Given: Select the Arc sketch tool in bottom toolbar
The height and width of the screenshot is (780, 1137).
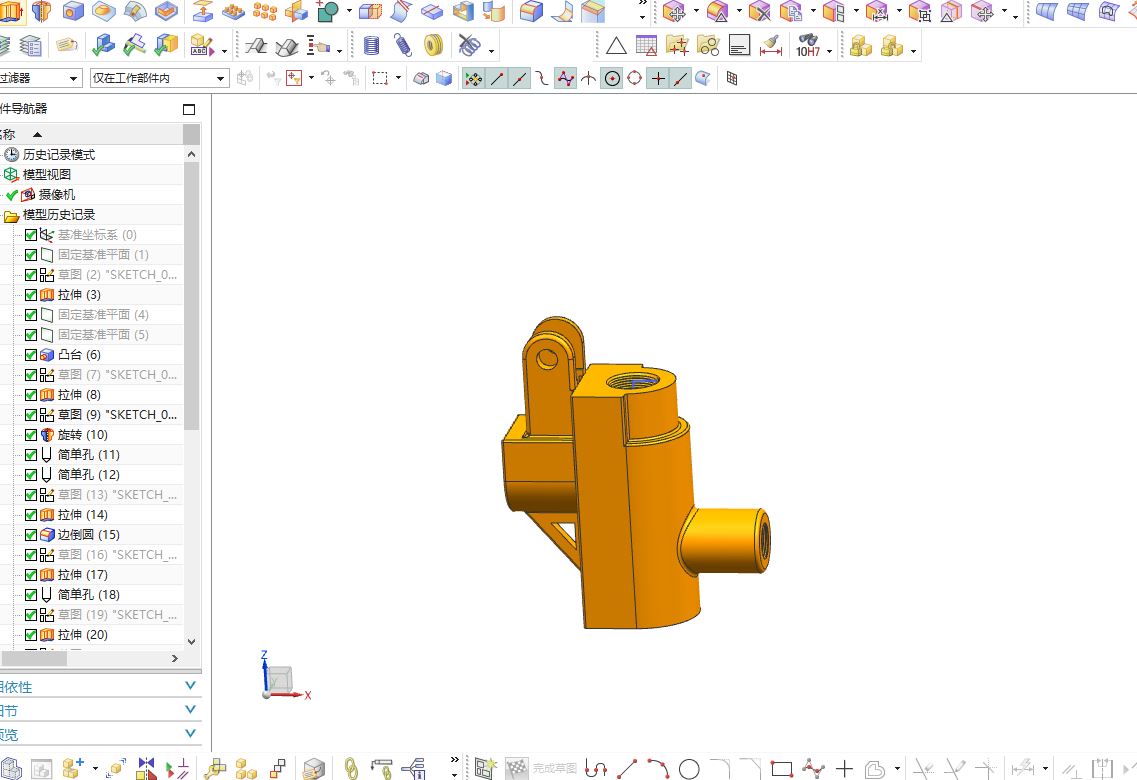Looking at the screenshot, I should pyautogui.click(x=658, y=768).
